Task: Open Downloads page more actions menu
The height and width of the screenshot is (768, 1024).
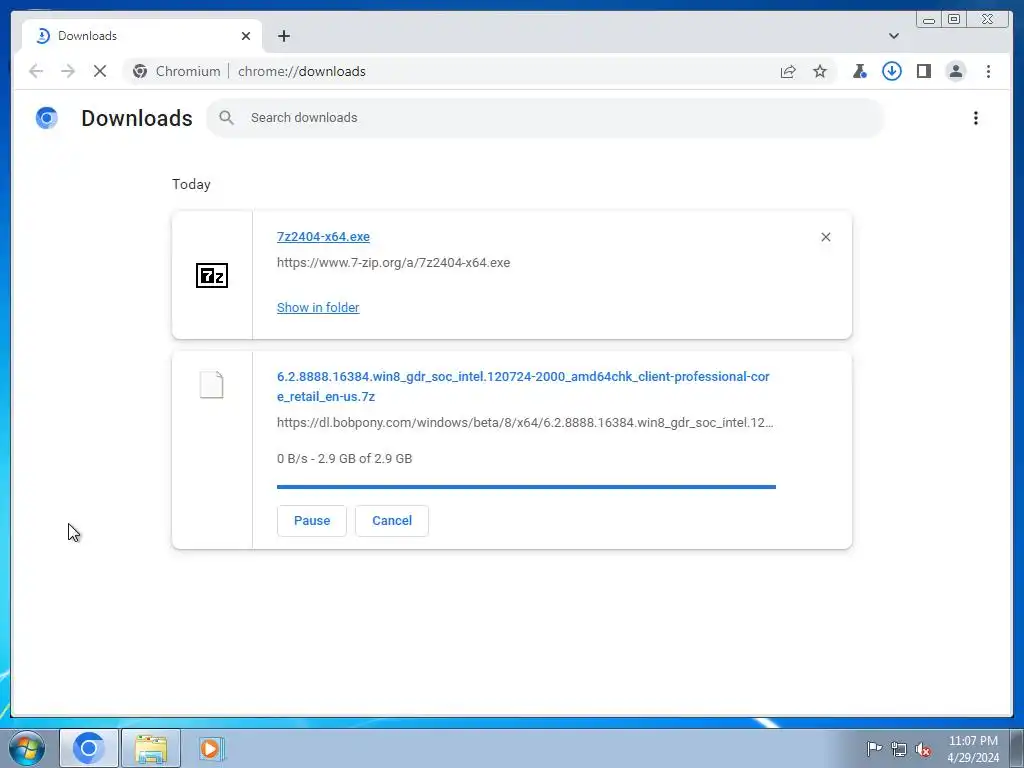Action: [x=976, y=118]
